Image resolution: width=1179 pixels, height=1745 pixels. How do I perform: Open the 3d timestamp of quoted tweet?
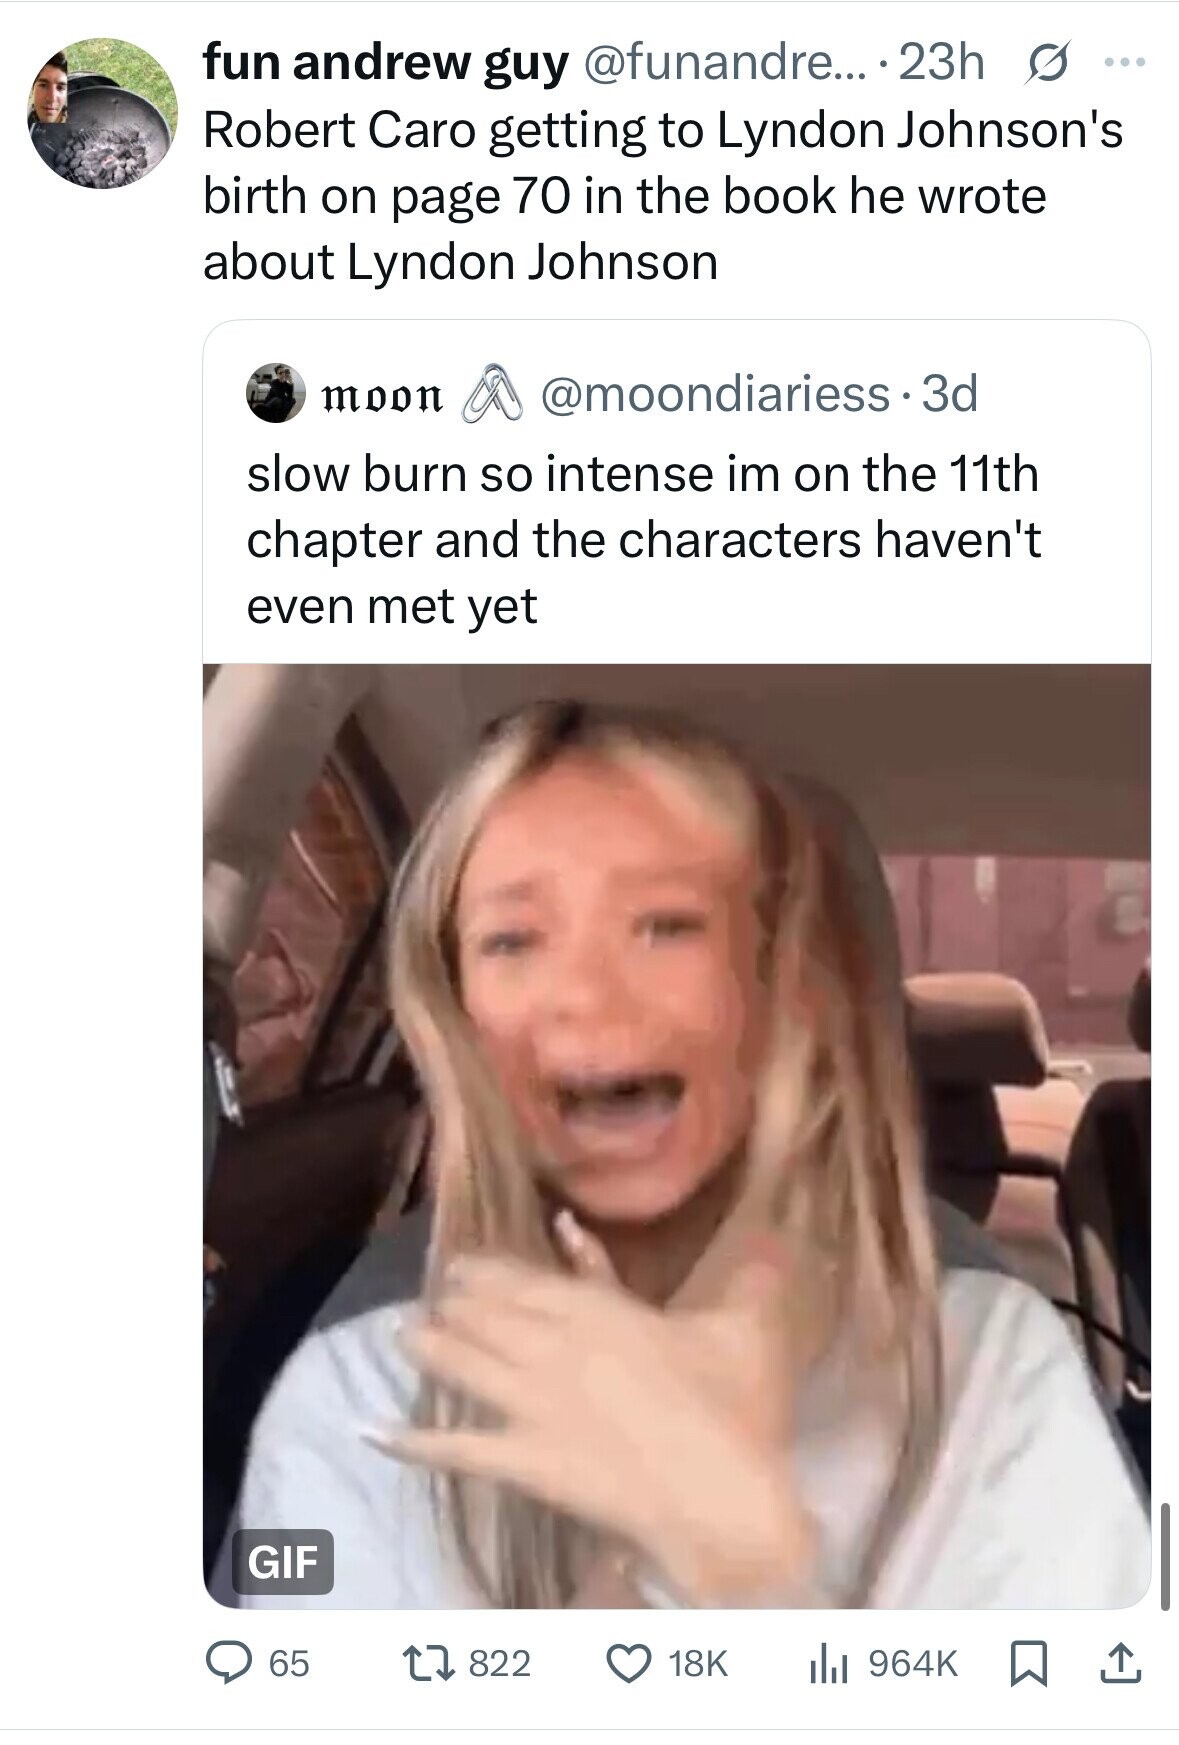click(949, 393)
